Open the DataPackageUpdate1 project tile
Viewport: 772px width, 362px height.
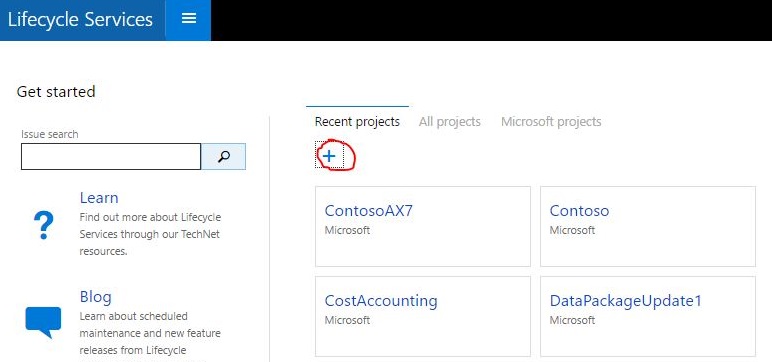click(x=648, y=316)
